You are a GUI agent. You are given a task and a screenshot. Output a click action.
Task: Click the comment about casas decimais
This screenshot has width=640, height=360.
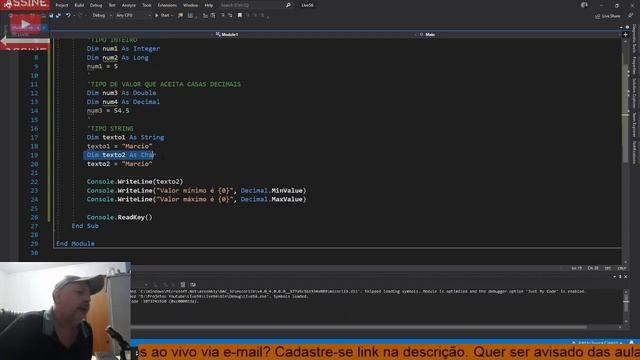pos(164,84)
